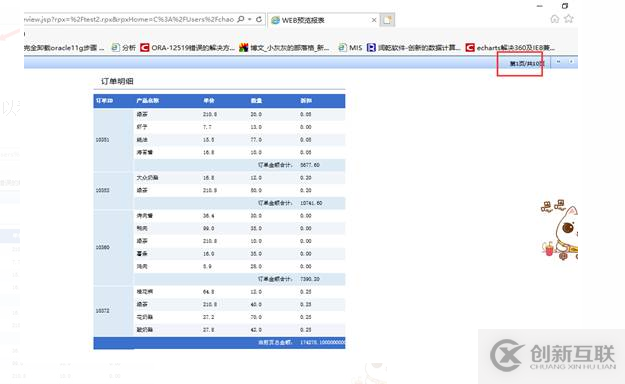Select the unit price cell 5.9
The width and height of the screenshot is (625, 384).
pos(207,266)
